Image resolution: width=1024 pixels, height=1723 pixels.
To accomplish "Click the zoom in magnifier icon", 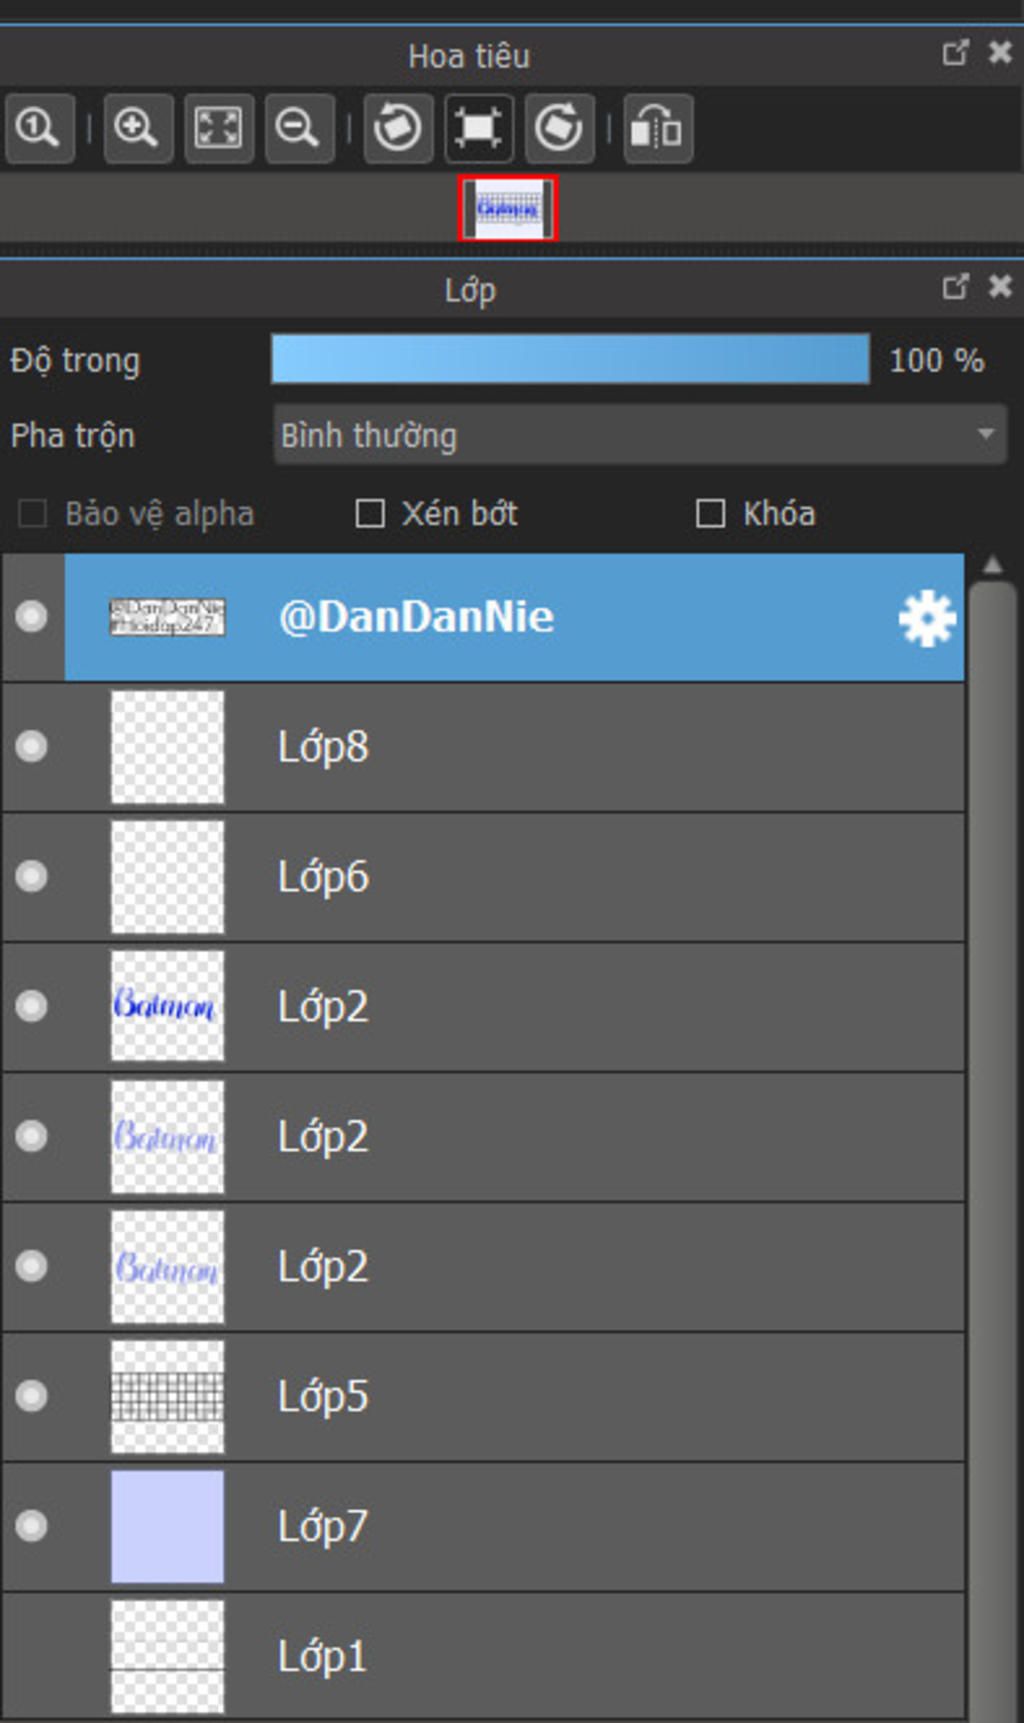I will 136,128.
